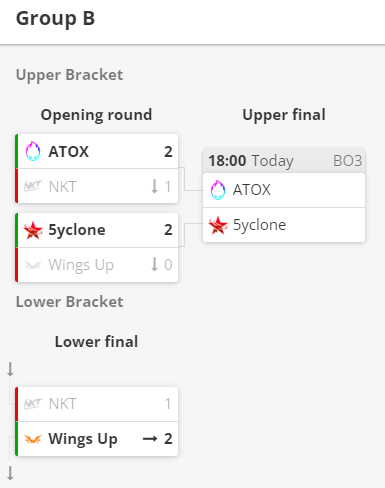The height and width of the screenshot is (488, 385).
Task: Click ATOX flame logo in opening round
Action: (33, 151)
